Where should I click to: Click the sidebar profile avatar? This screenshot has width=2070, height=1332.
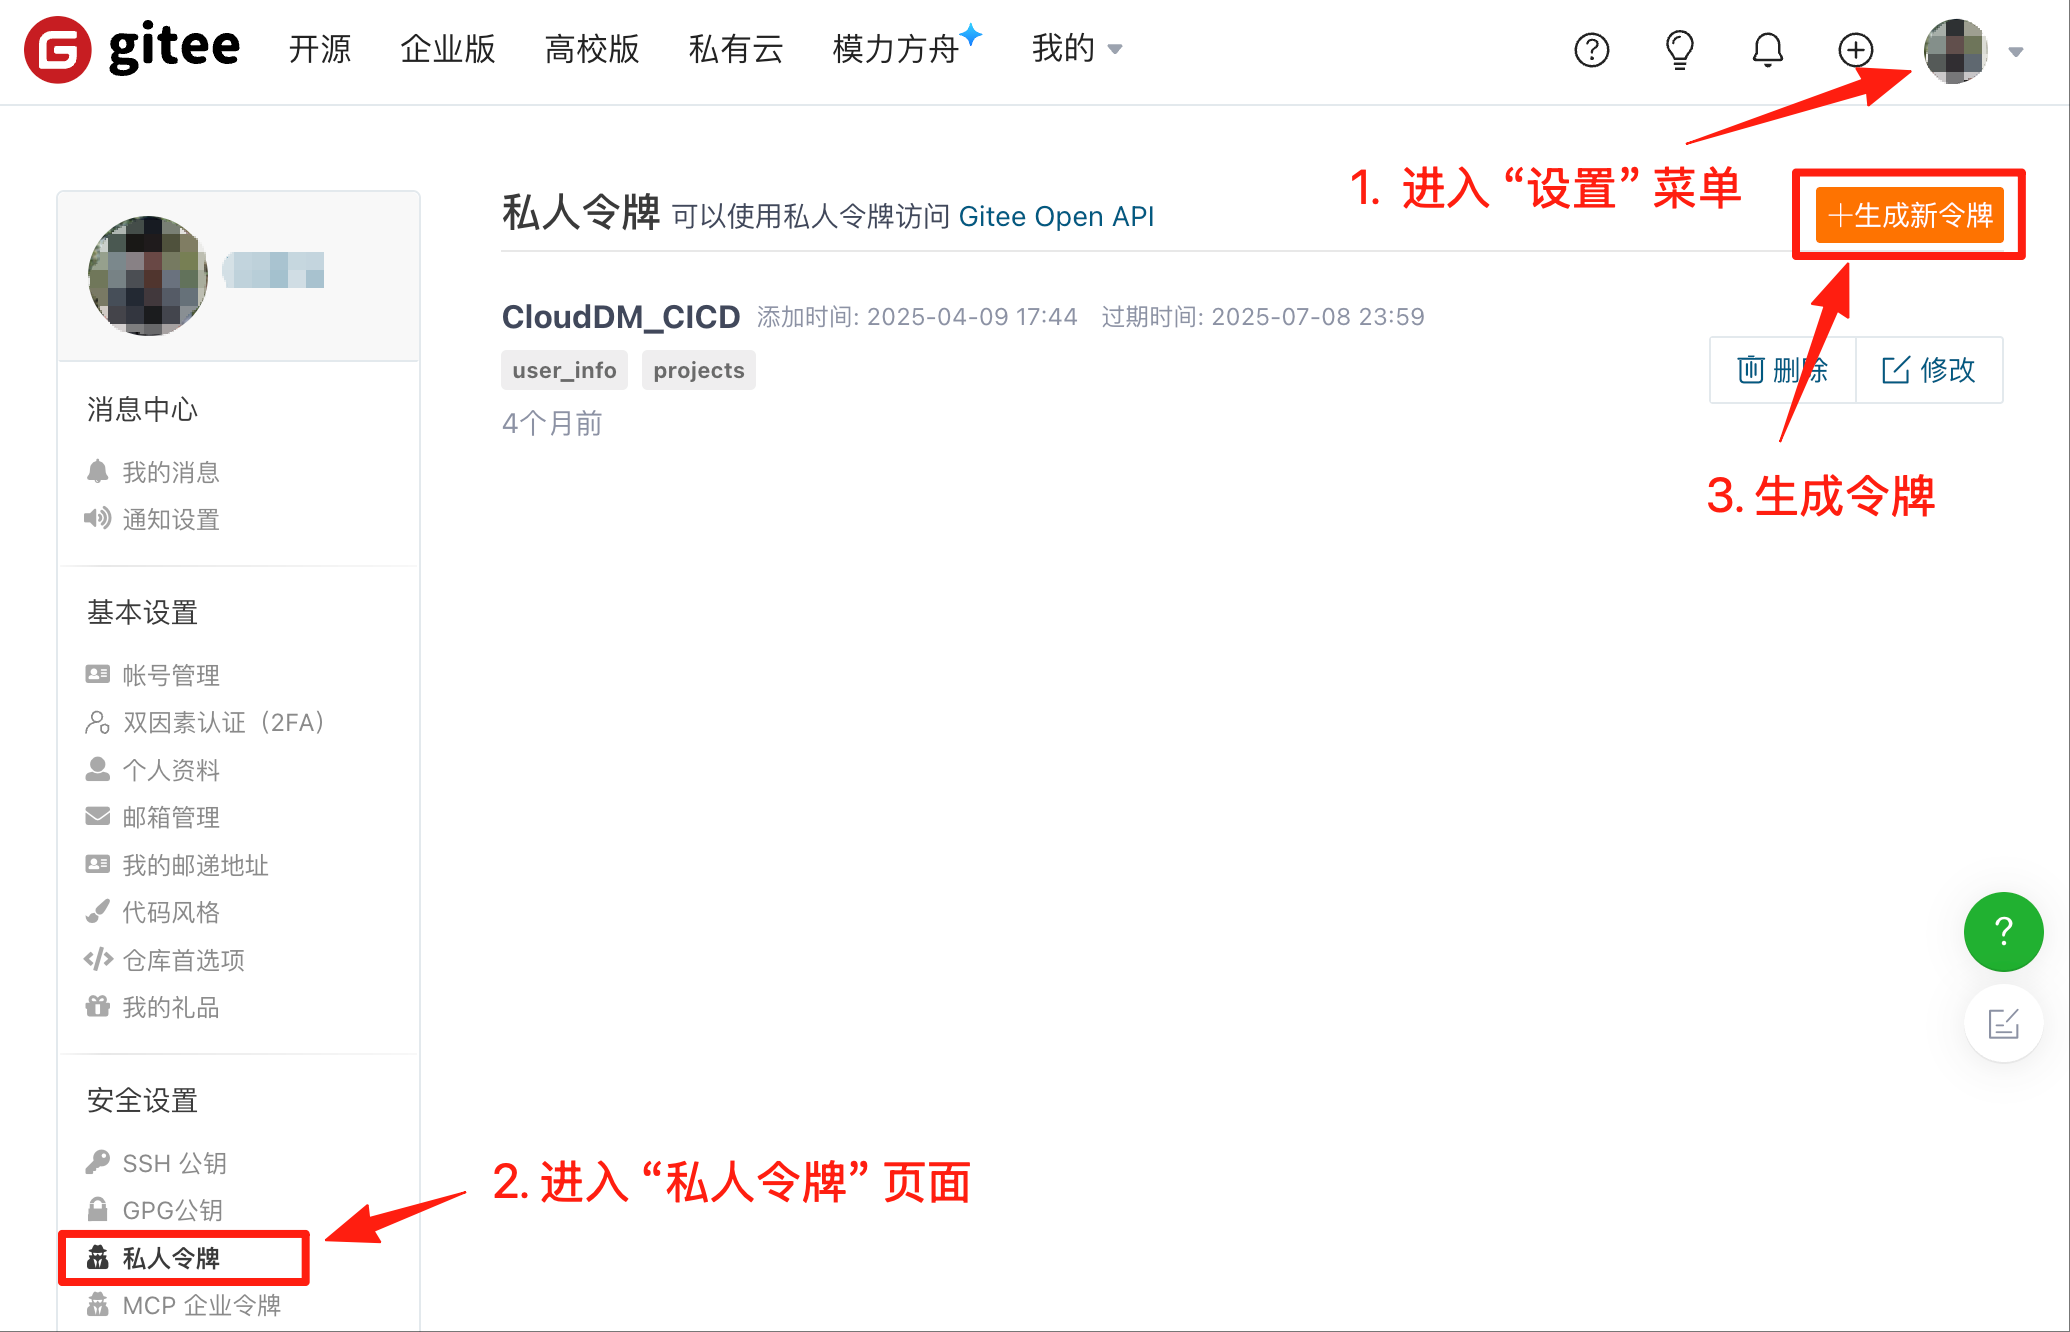(148, 275)
